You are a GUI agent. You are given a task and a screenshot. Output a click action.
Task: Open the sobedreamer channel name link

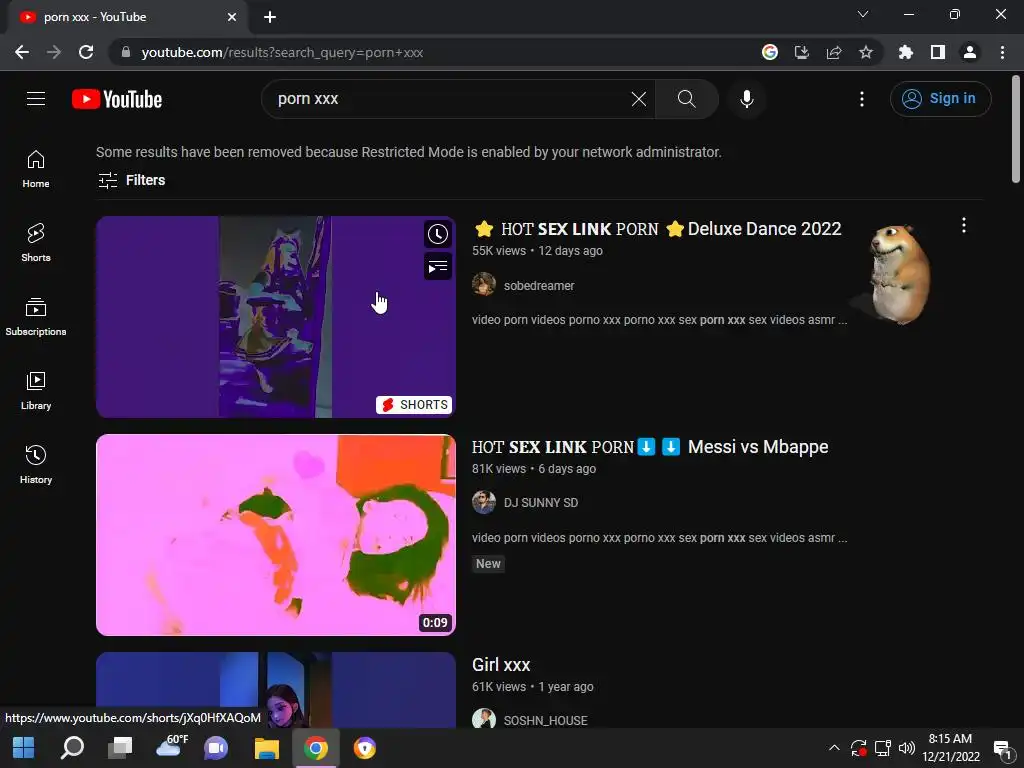[539, 285]
